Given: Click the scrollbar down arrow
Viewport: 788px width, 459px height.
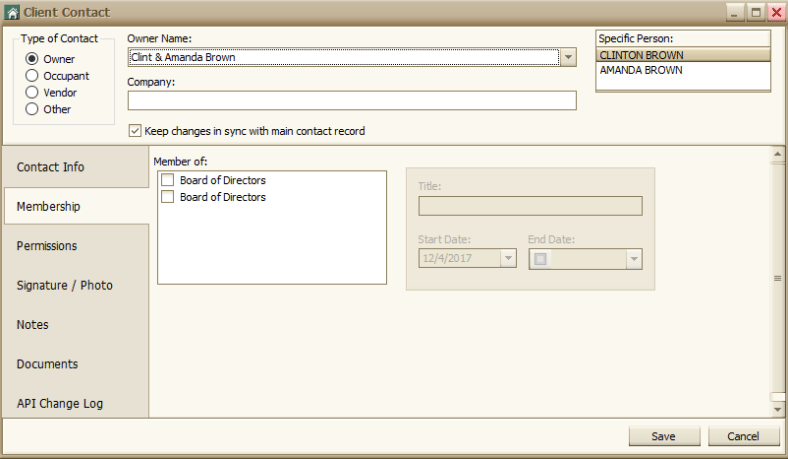Looking at the screenshot, I should point(777,410).
